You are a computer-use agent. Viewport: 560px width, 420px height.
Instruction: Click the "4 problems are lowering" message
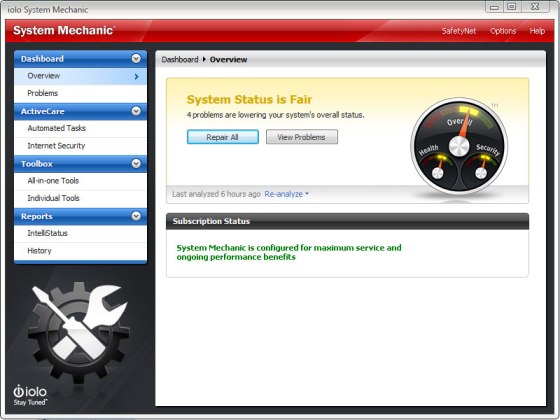tap(275, 115)
